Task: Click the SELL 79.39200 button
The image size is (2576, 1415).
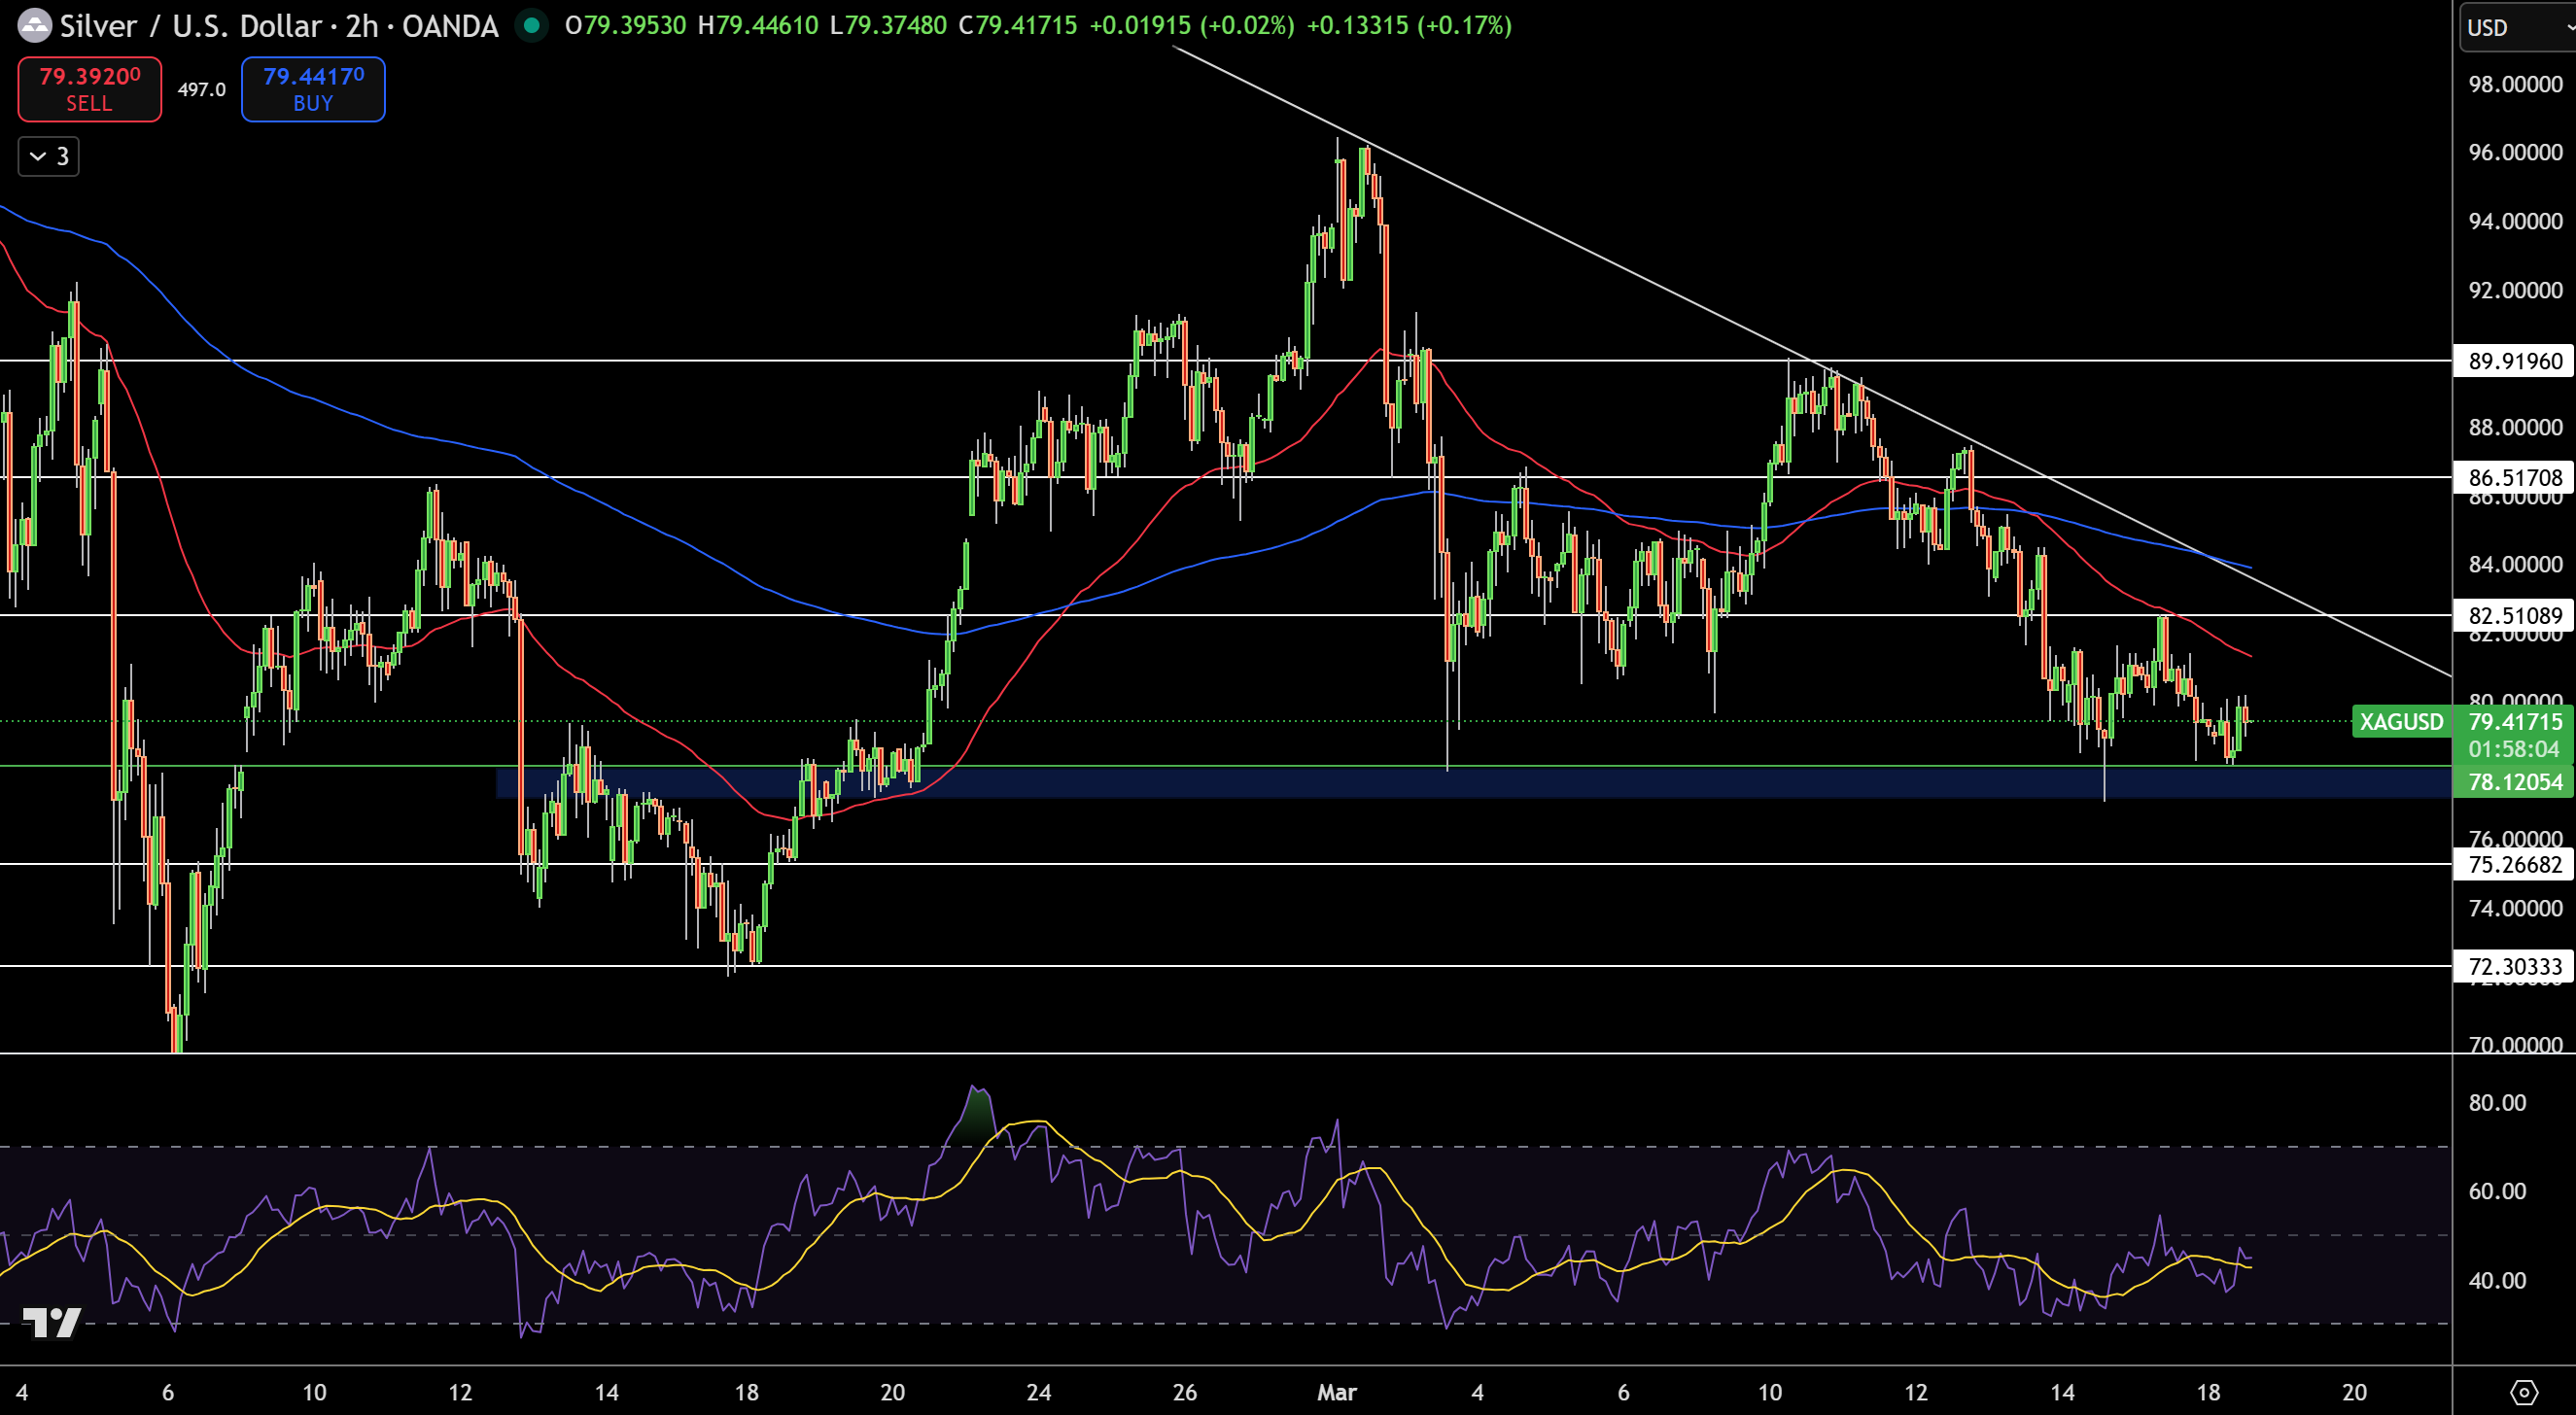Action: (x=89, y=89)
